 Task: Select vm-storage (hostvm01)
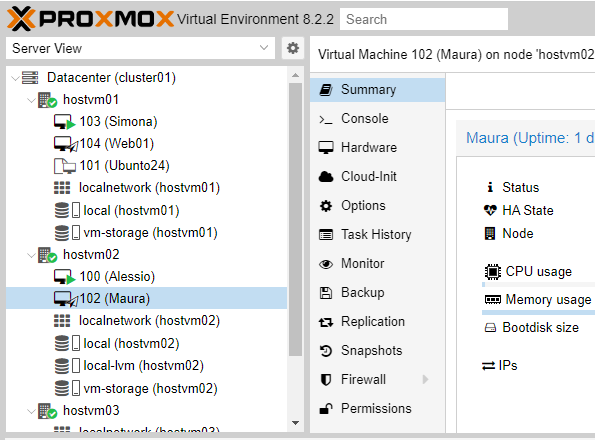tap(150, 233)
